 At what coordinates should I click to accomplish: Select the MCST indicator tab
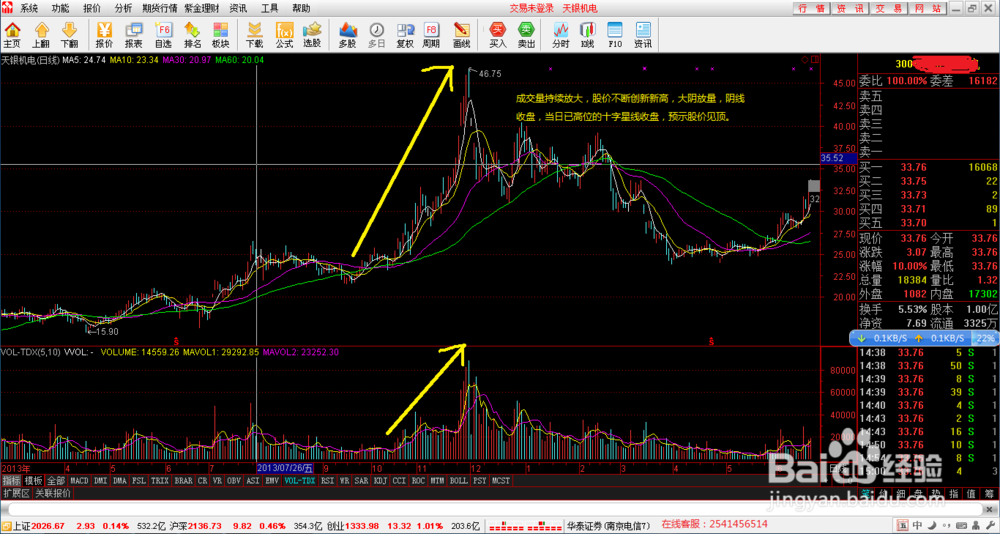tap(500, 480)
